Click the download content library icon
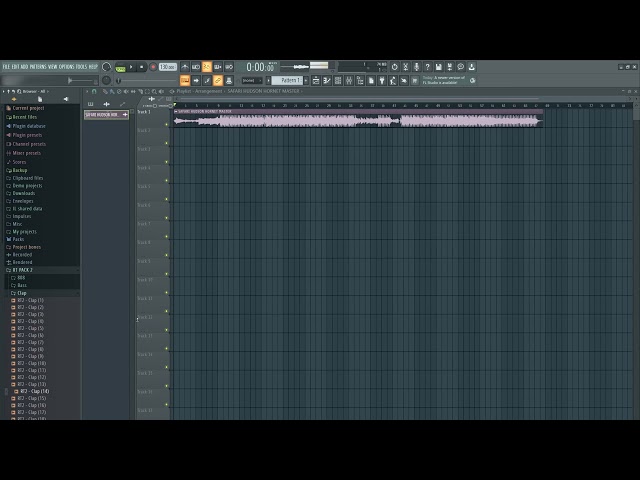 click(471, 67)
